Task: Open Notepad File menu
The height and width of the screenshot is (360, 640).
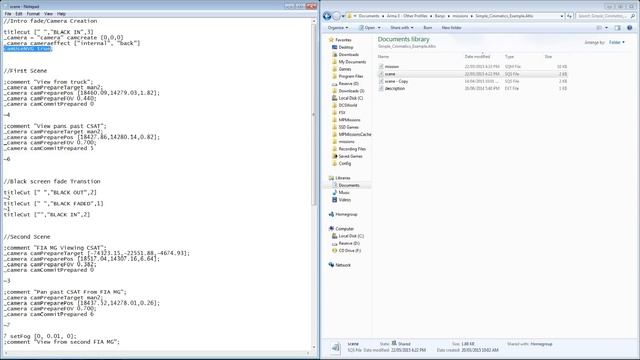Action: pyautogui.click(x=8, y=14)
